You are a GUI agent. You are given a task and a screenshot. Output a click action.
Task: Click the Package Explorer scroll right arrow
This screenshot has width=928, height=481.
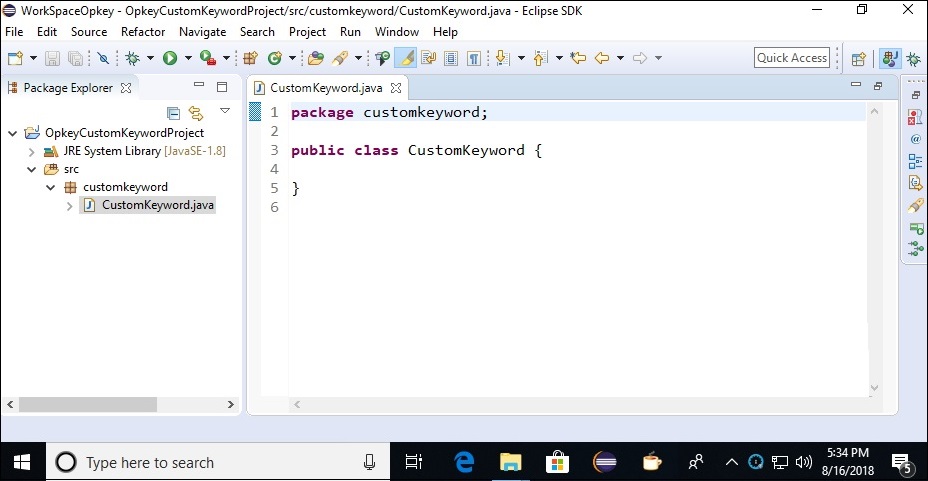231,404
